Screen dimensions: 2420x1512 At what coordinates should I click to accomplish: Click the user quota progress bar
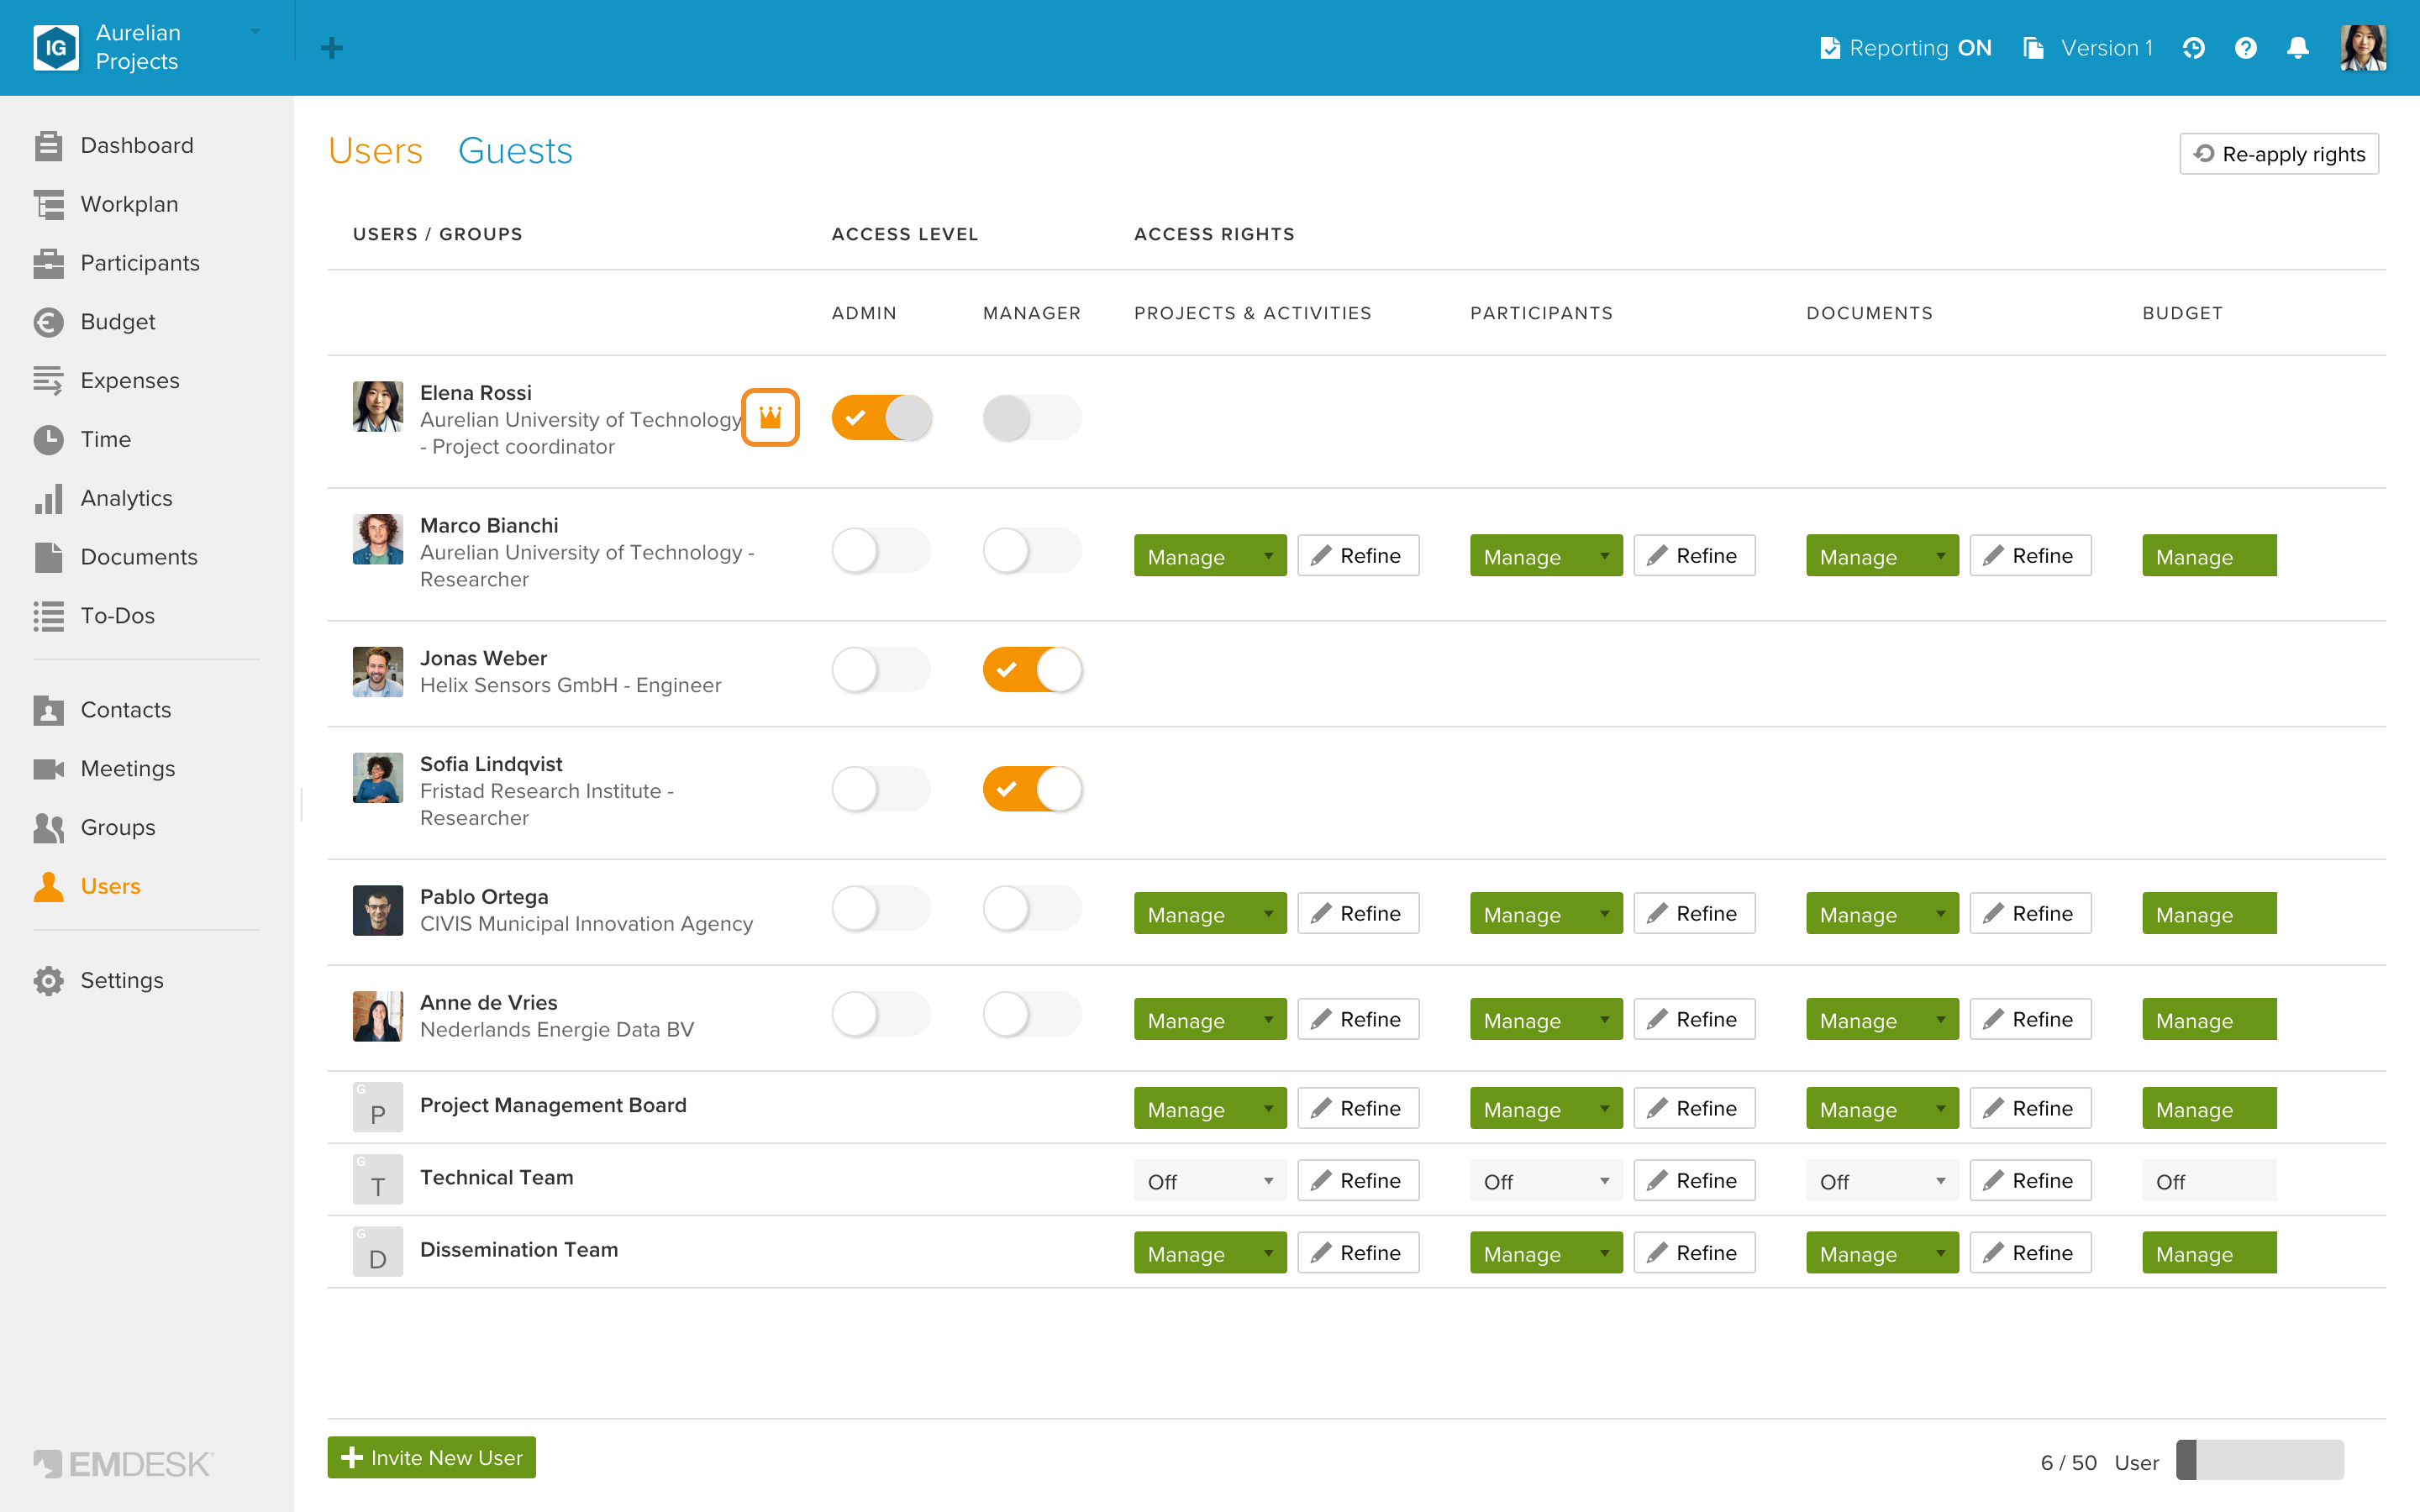2260,1461
